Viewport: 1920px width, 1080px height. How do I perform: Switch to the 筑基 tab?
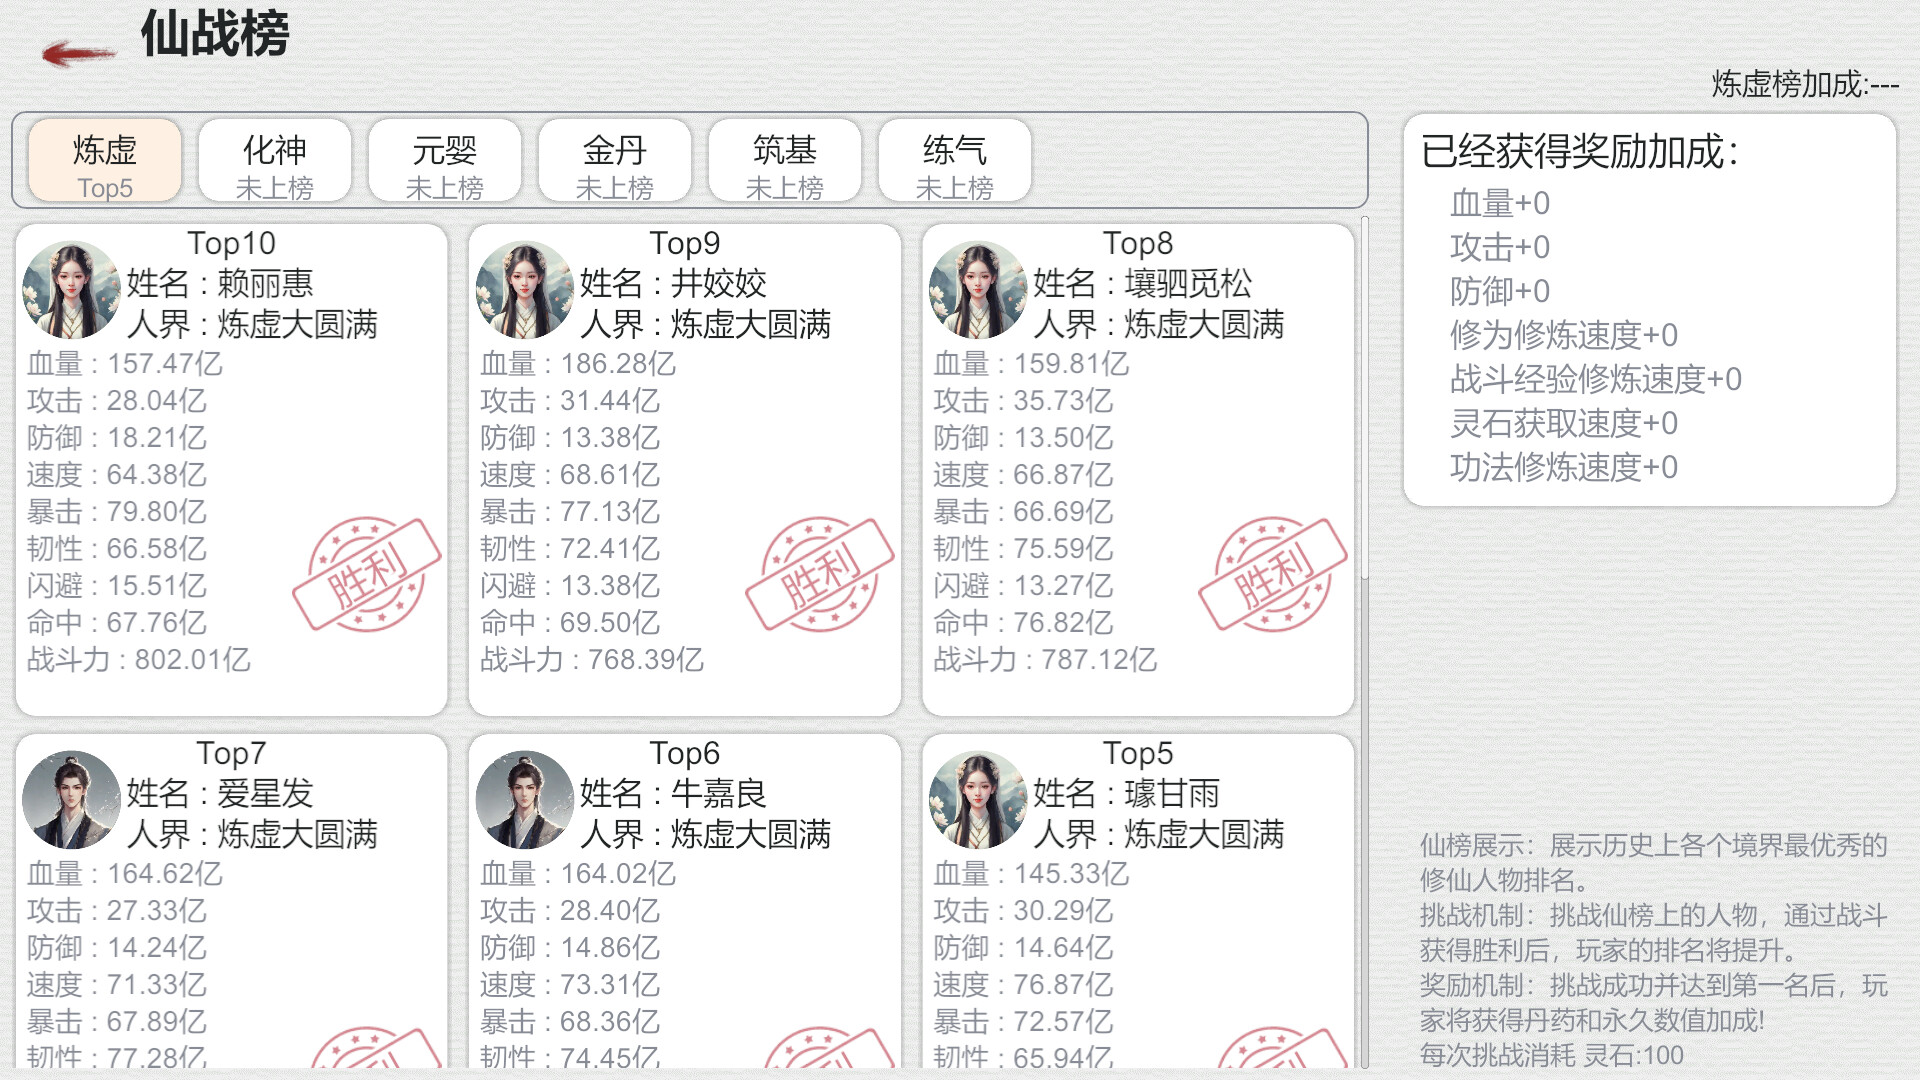pos(784,160)
